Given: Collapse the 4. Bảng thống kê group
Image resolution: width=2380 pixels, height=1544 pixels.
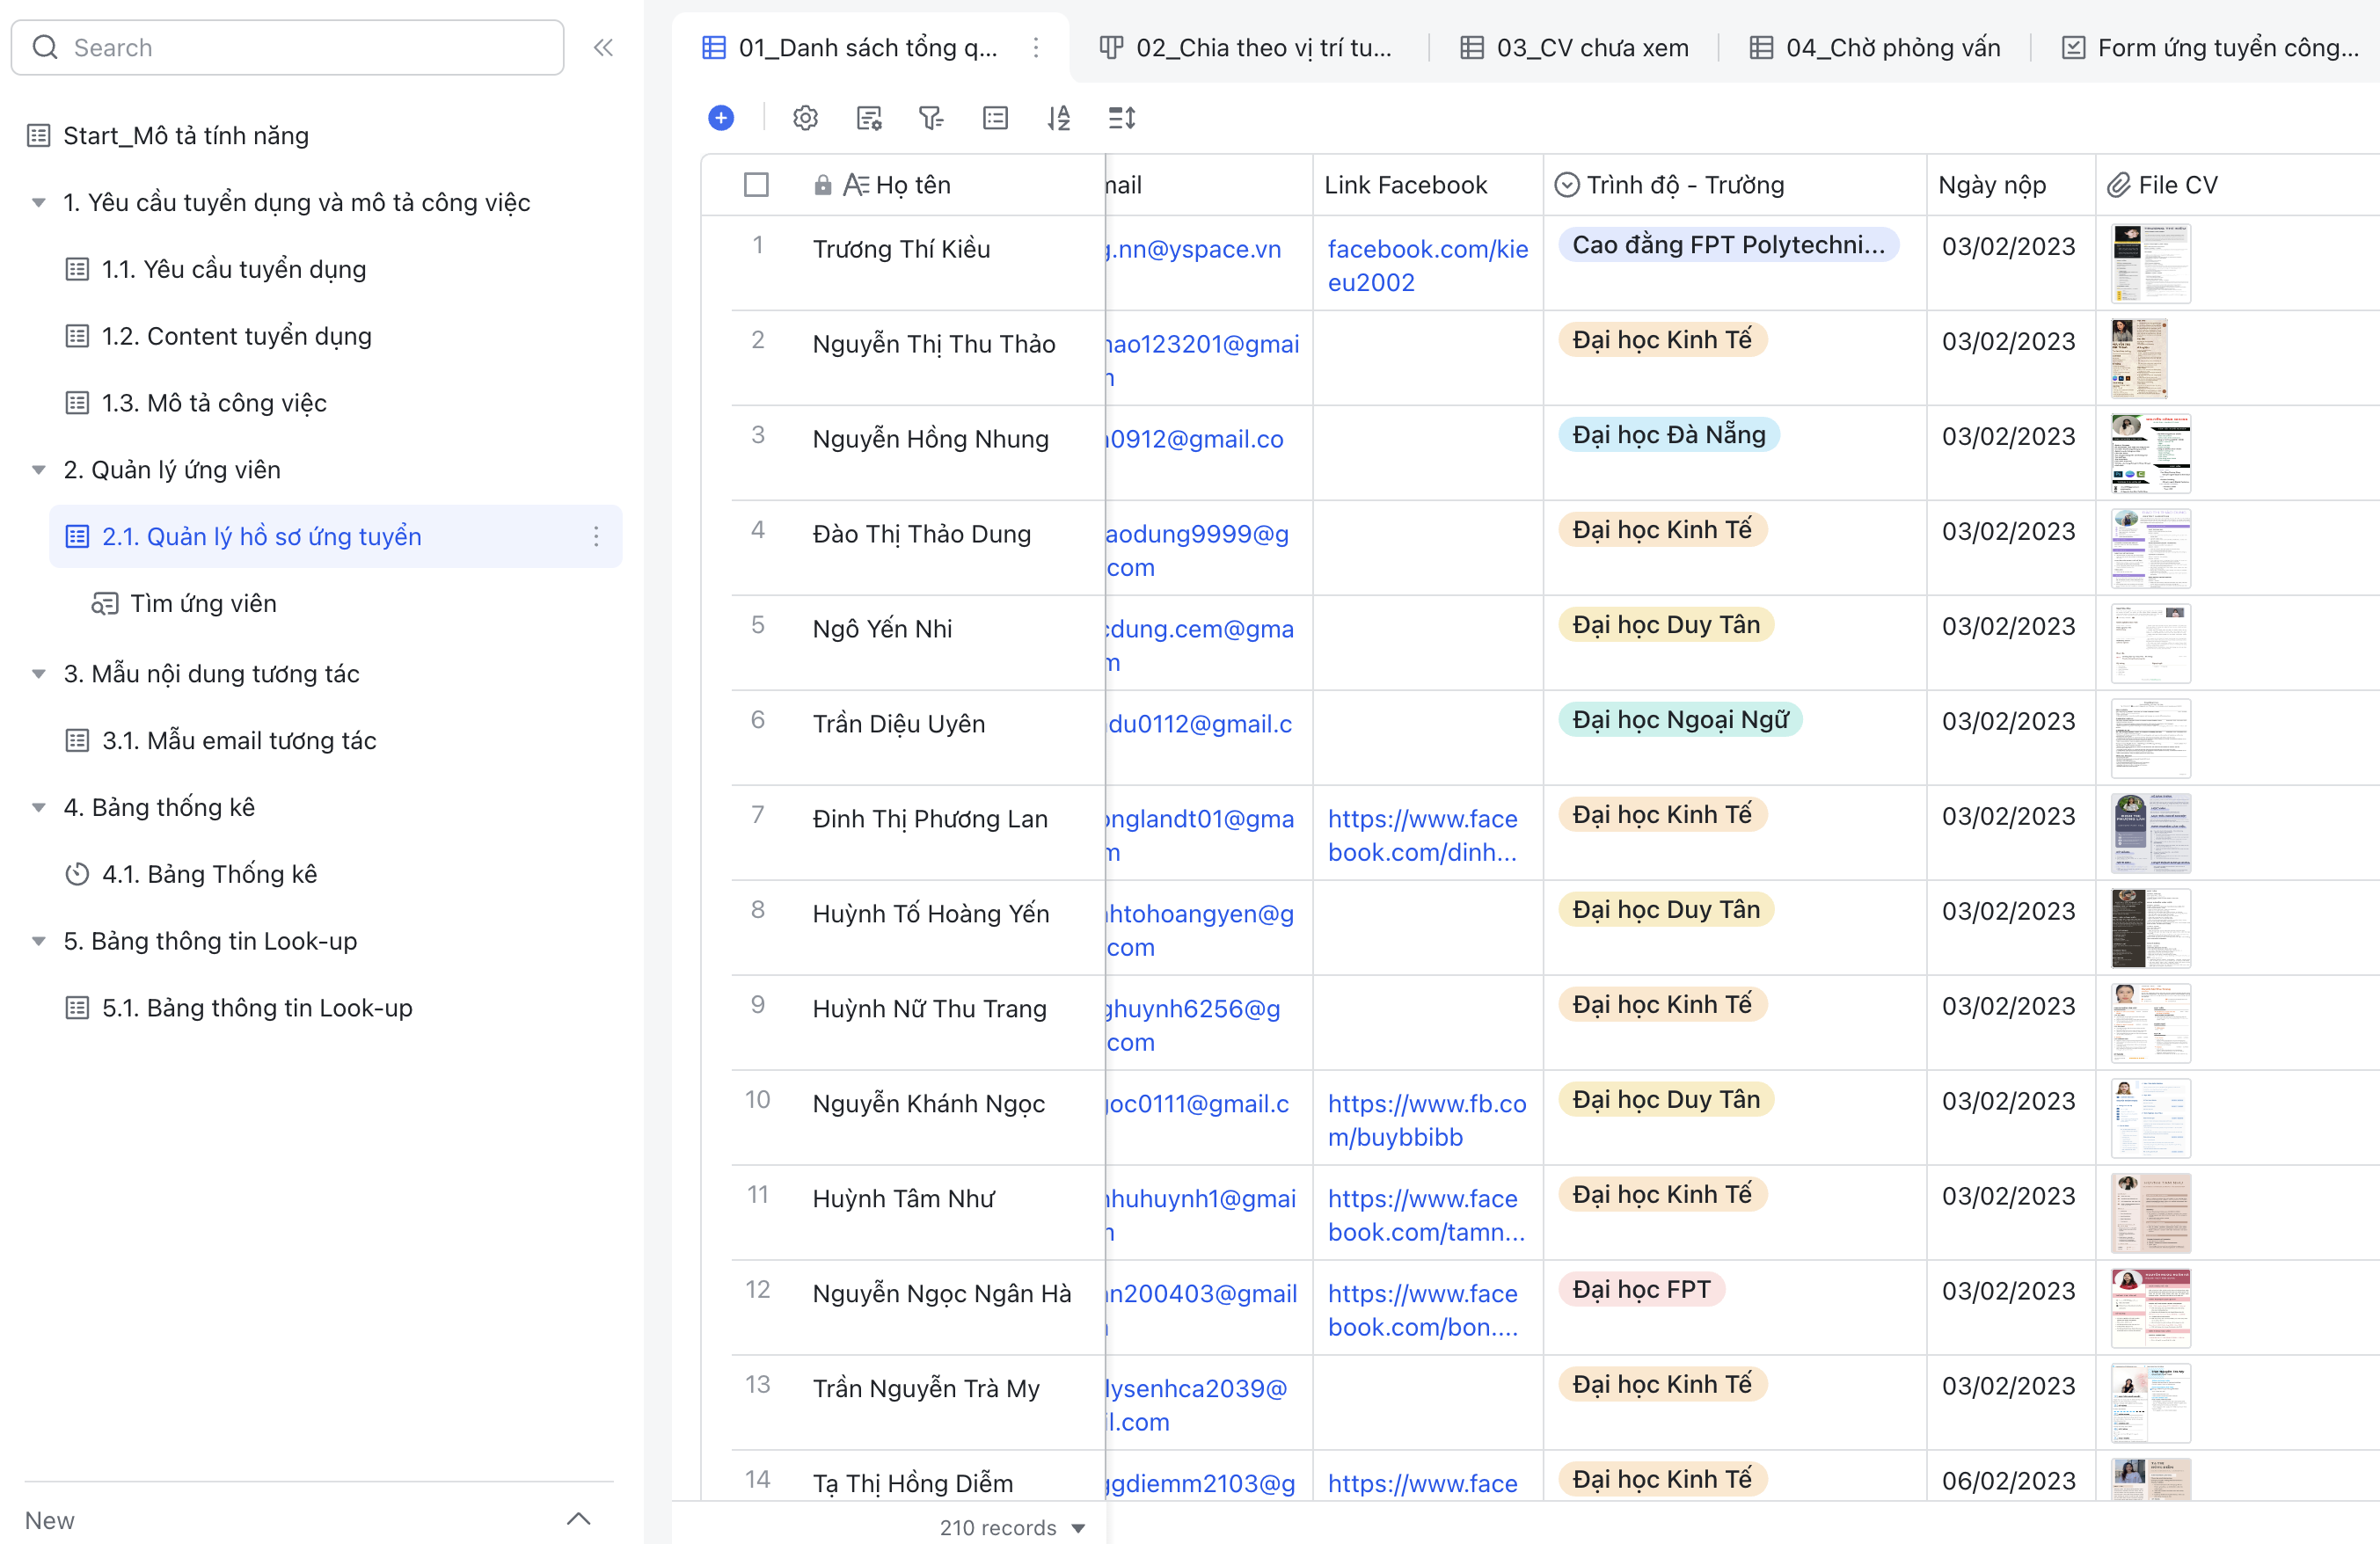Looking at the screenshot, I should click(38, 807).
